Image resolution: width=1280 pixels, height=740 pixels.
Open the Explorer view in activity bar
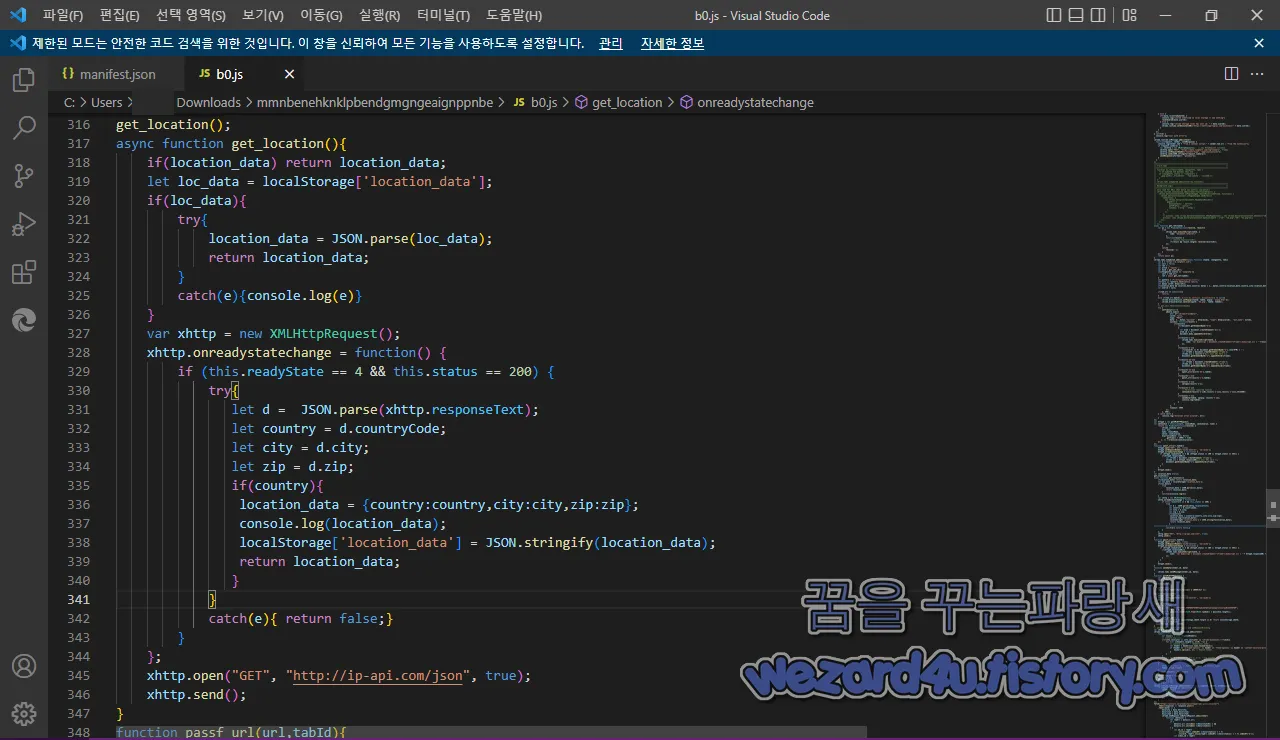click(x=24, y=80)
